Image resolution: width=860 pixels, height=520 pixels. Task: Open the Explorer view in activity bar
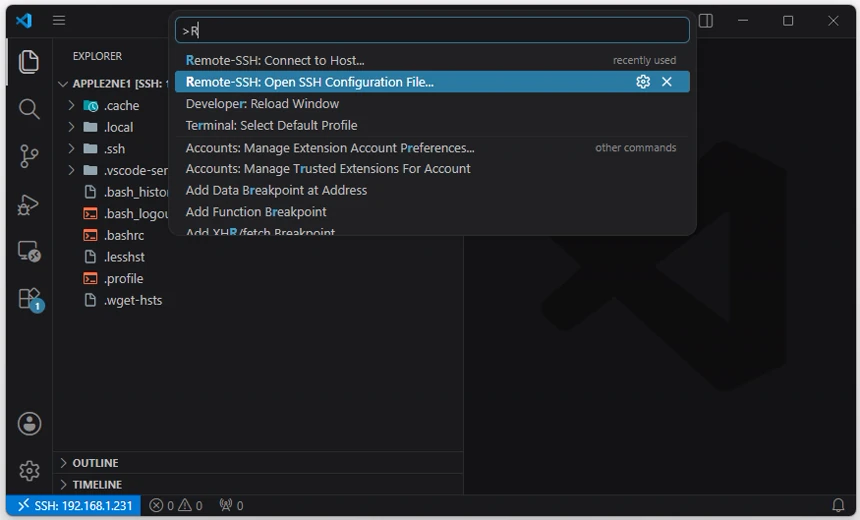[29, 61]
